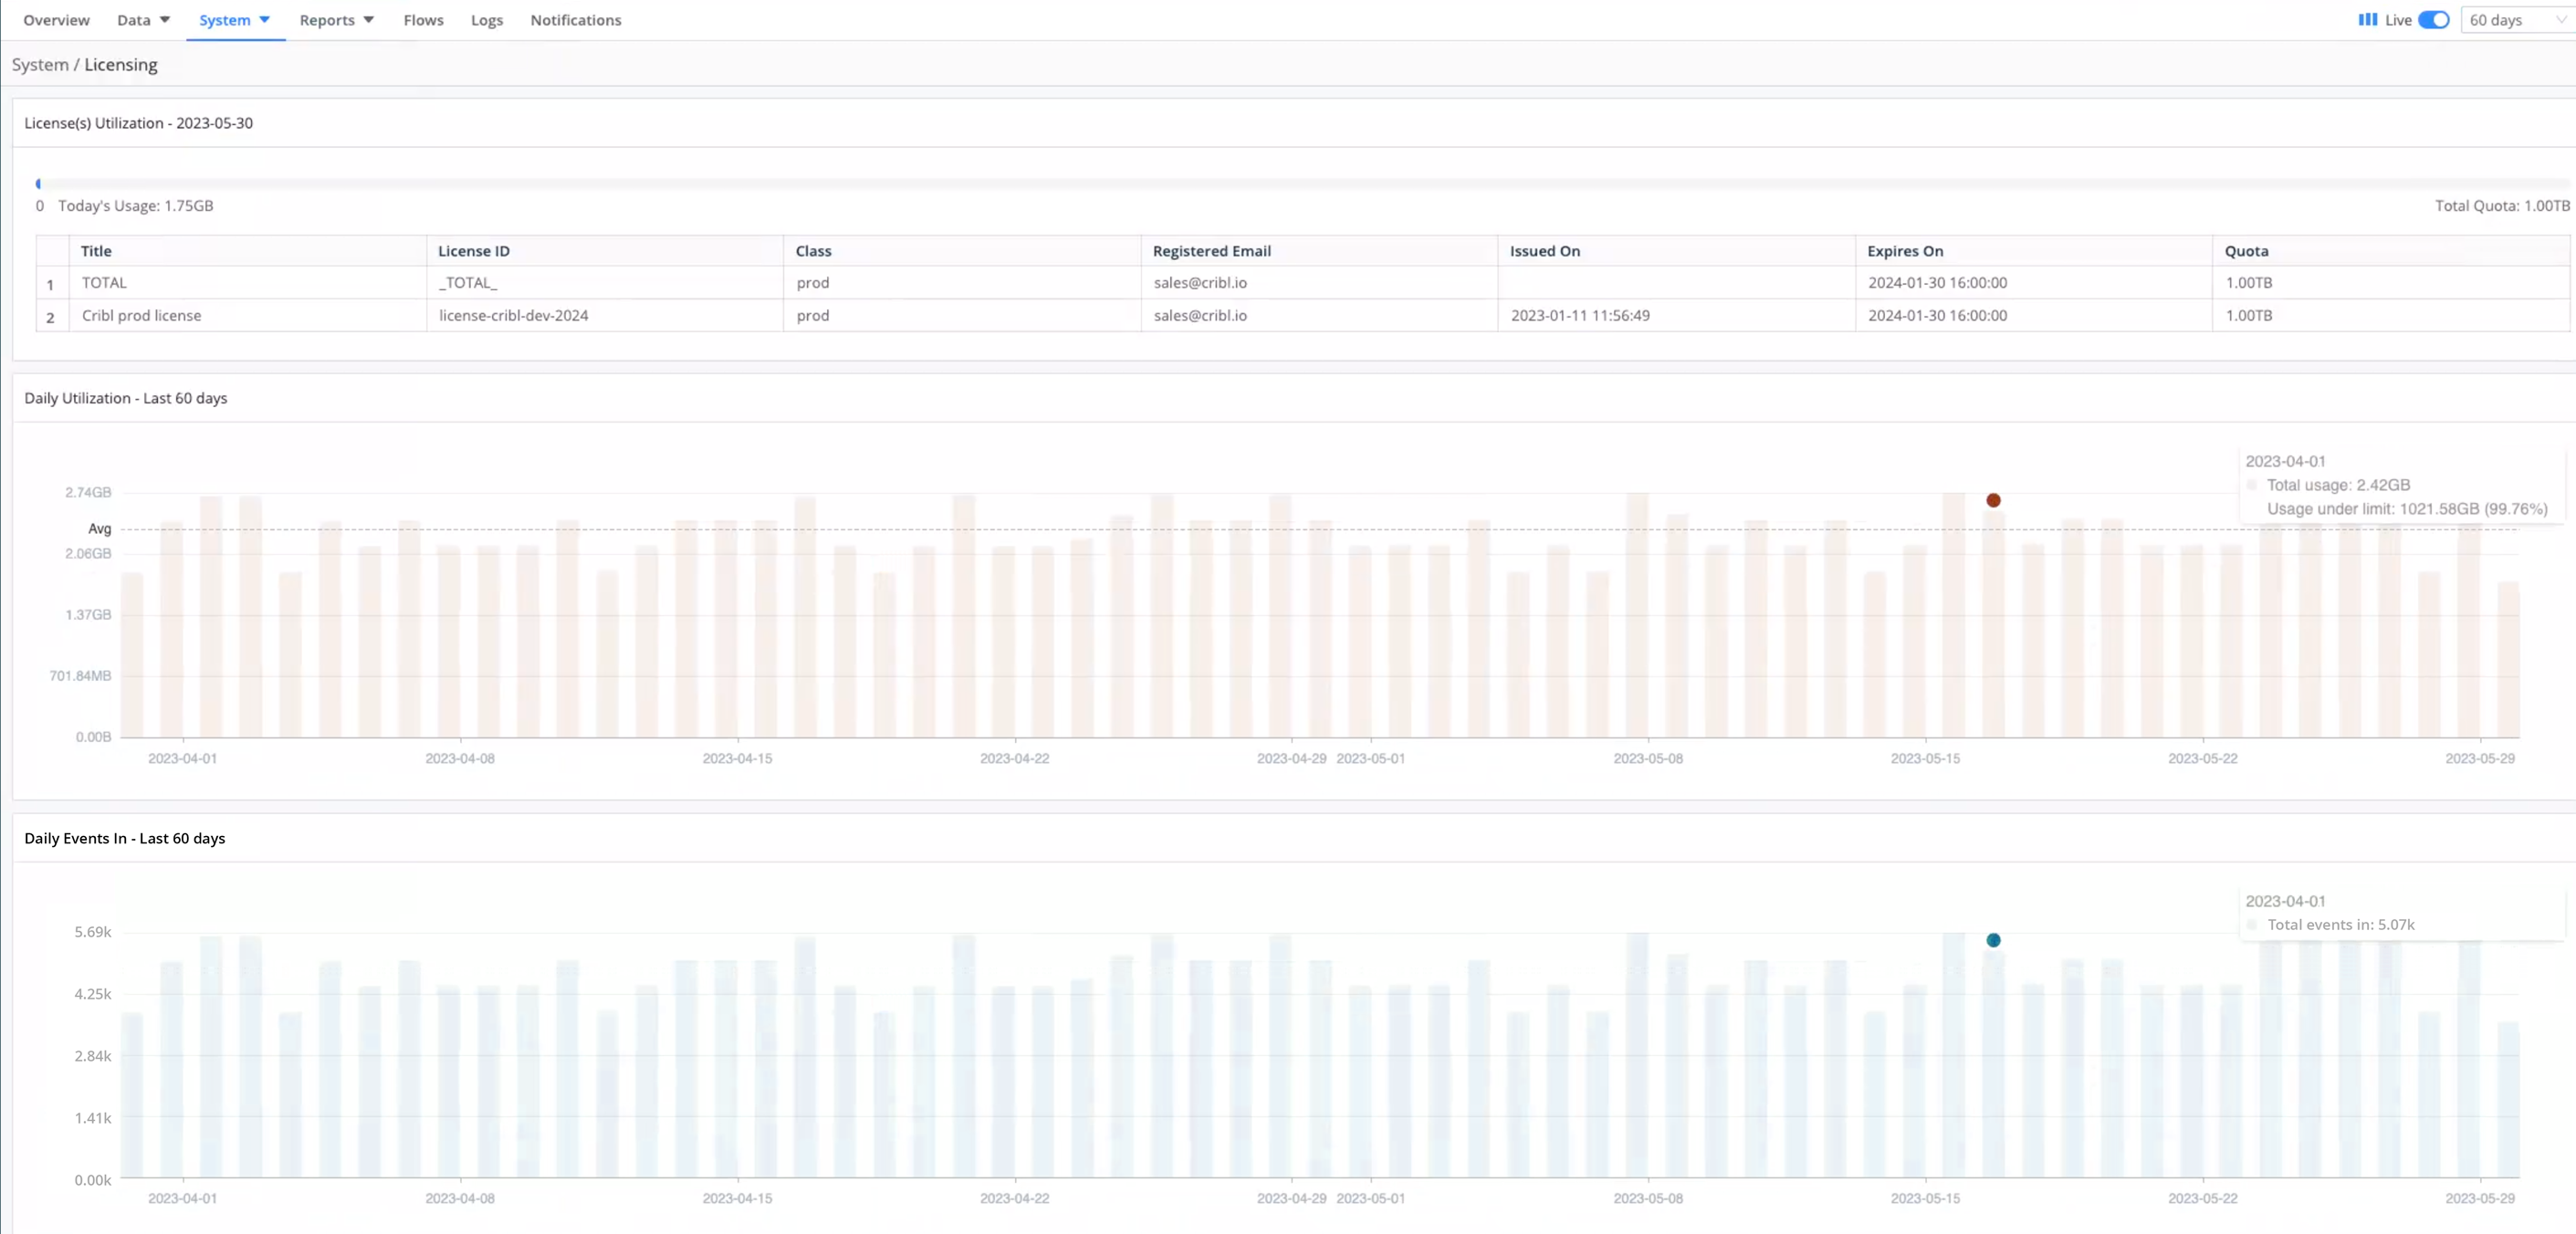The height and width of the screenshot is (1234, 2576).
Task: Click the Expires On column header
Action: click(x=1904, y=250)
